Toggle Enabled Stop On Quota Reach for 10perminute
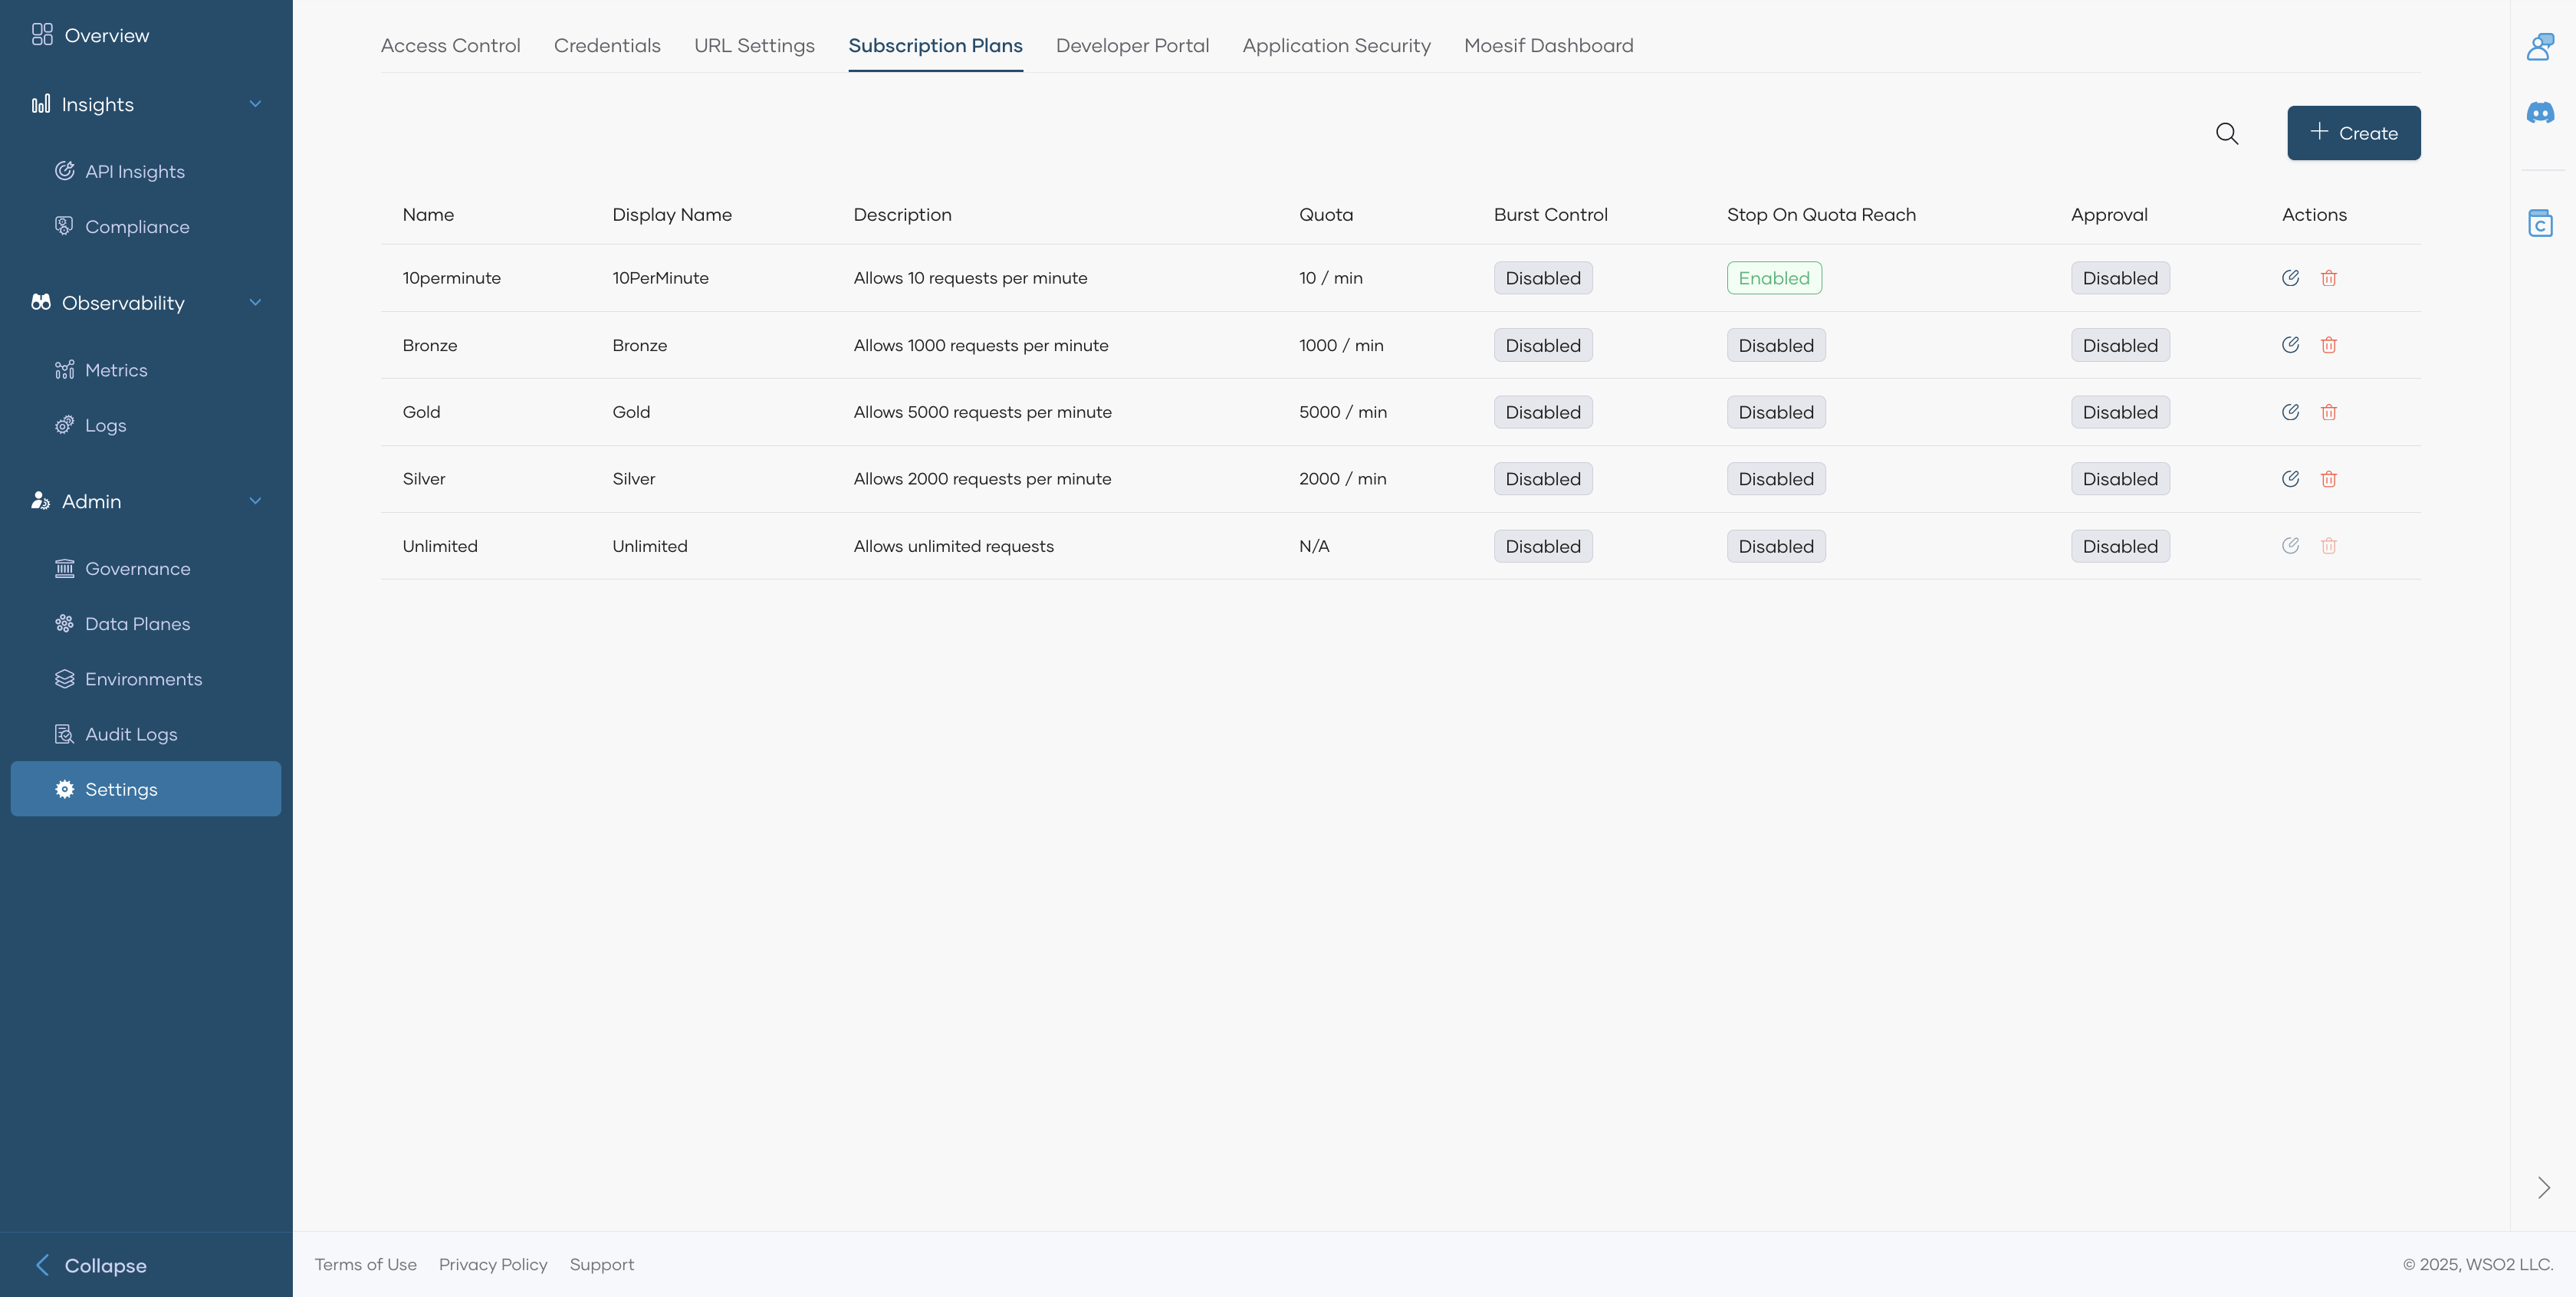 (1774, 277)
